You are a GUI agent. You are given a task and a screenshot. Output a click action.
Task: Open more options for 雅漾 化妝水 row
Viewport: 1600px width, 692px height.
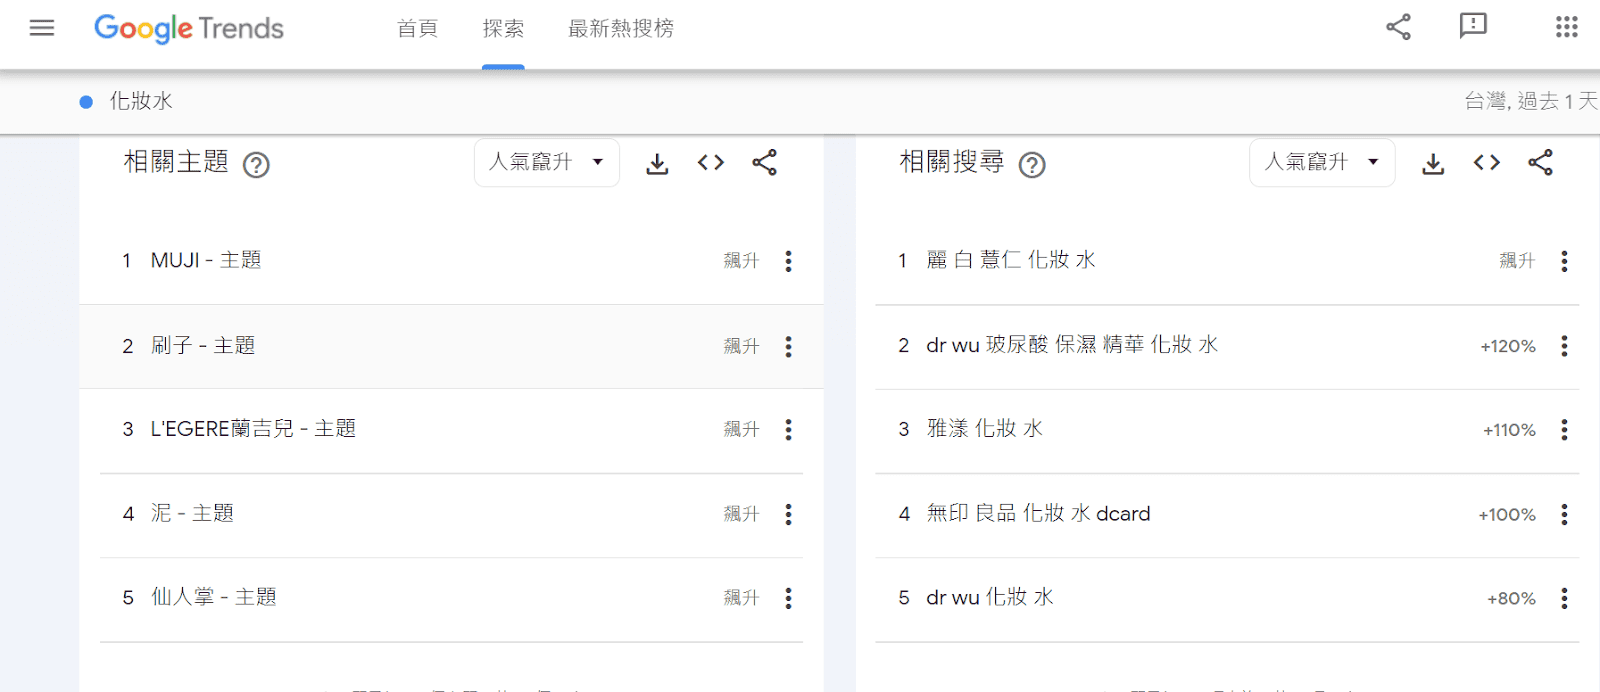tap(1565, 430)
